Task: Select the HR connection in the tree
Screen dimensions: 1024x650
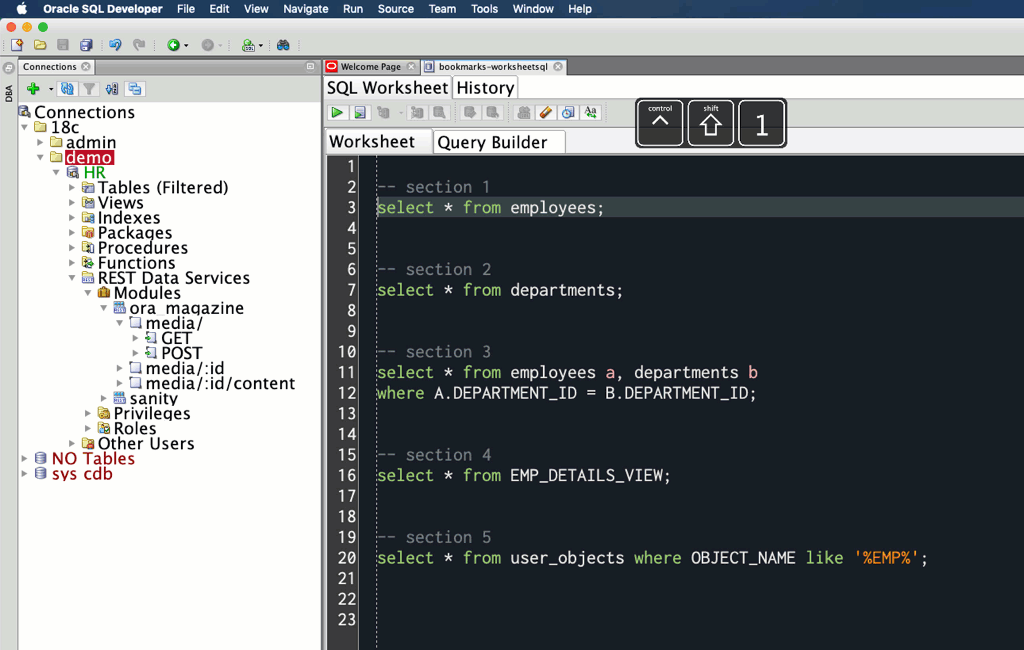Action: click(x=94, y=172)
